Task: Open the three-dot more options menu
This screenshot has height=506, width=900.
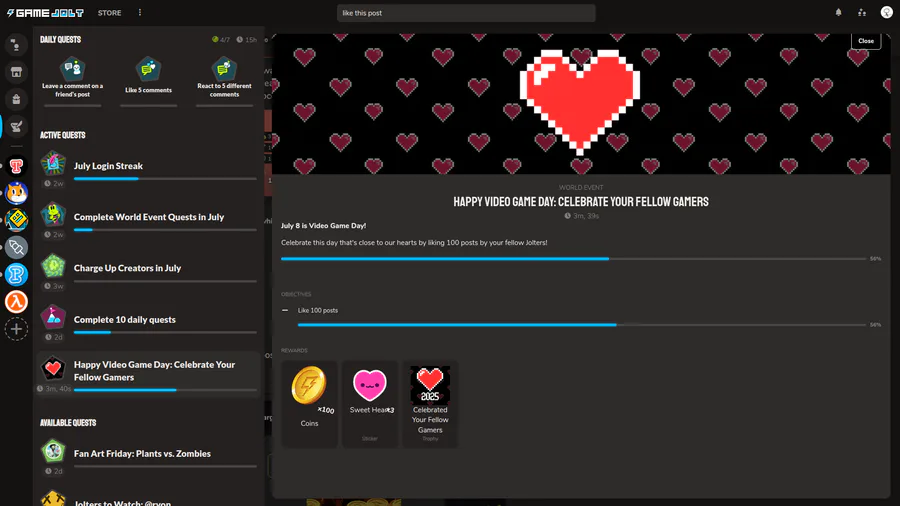Action: [x=139, y=13]
